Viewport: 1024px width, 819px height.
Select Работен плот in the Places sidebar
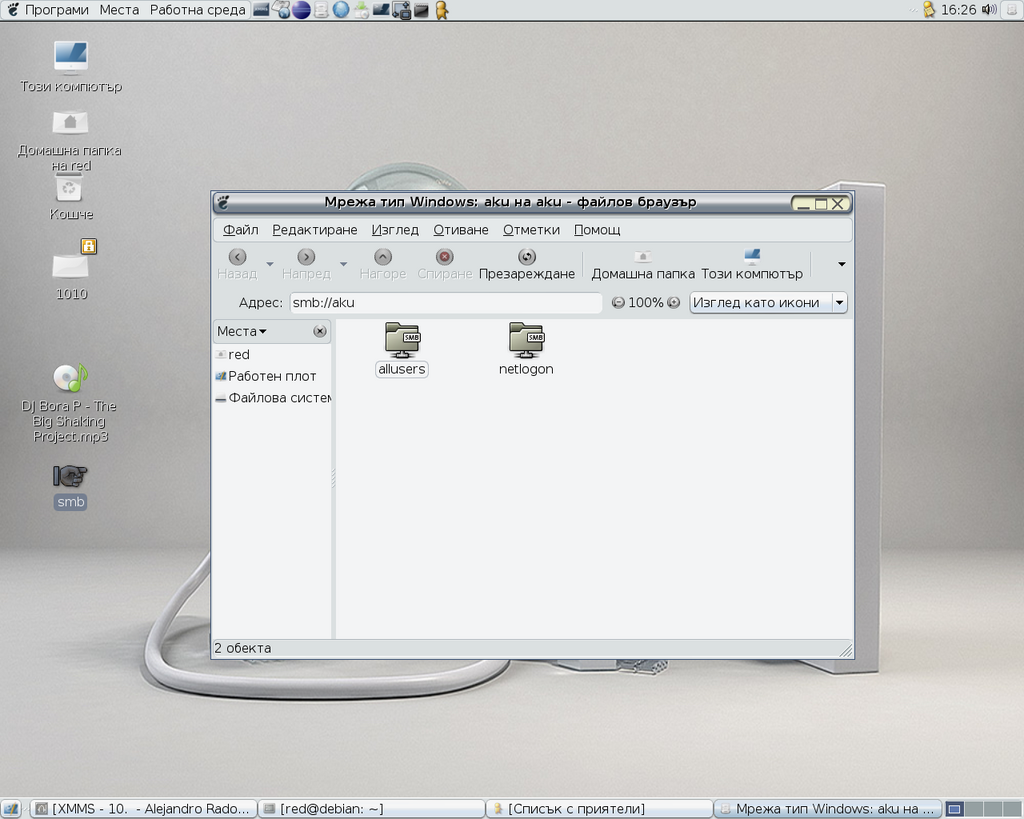(x=271, y=376)
